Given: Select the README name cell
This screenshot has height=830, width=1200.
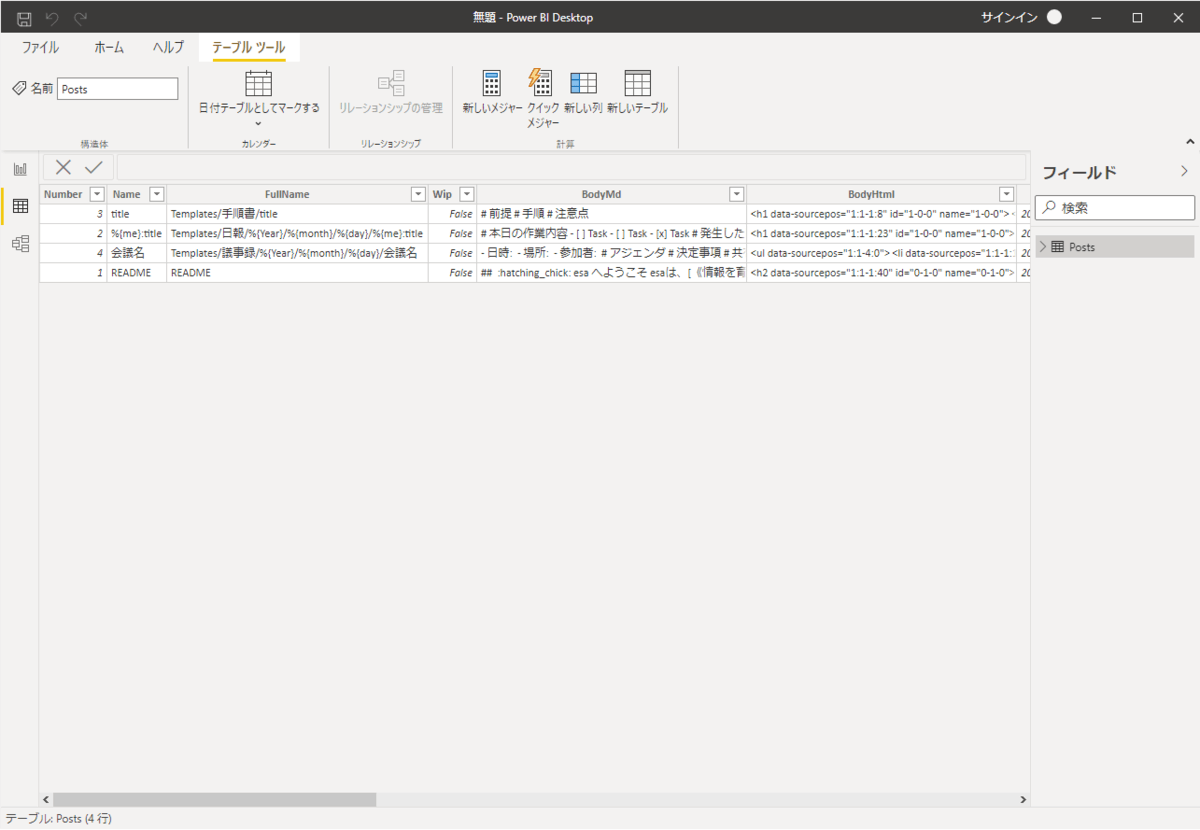Looking at the screenshot, I should point(137,272).
